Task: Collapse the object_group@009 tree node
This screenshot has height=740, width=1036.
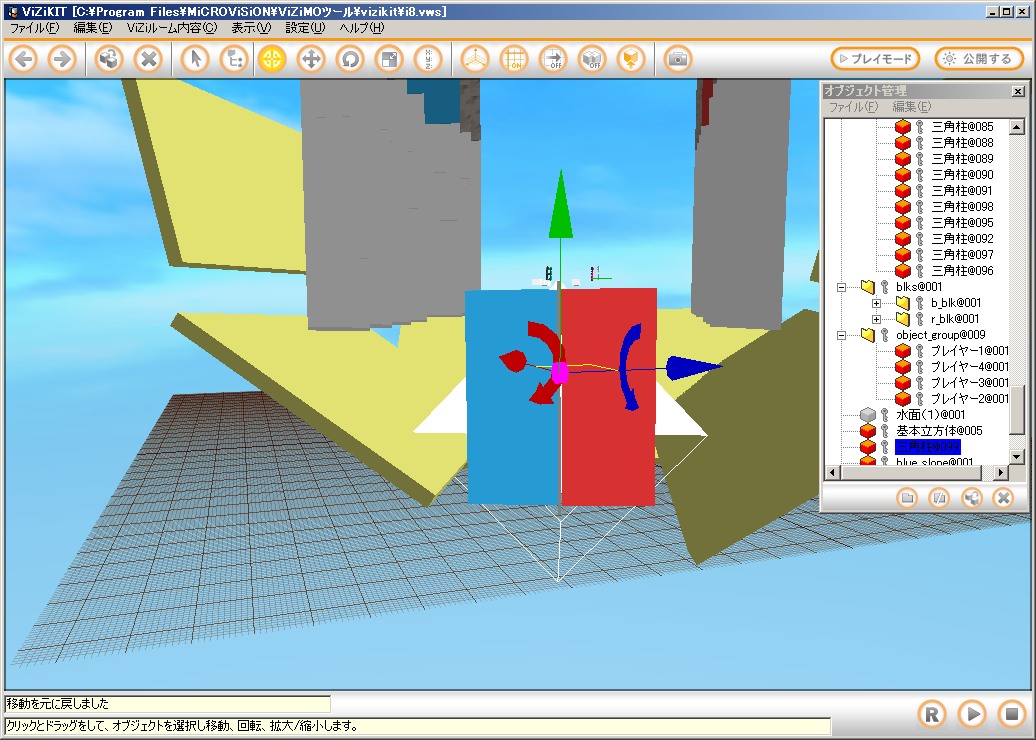Action: (842, 335)
